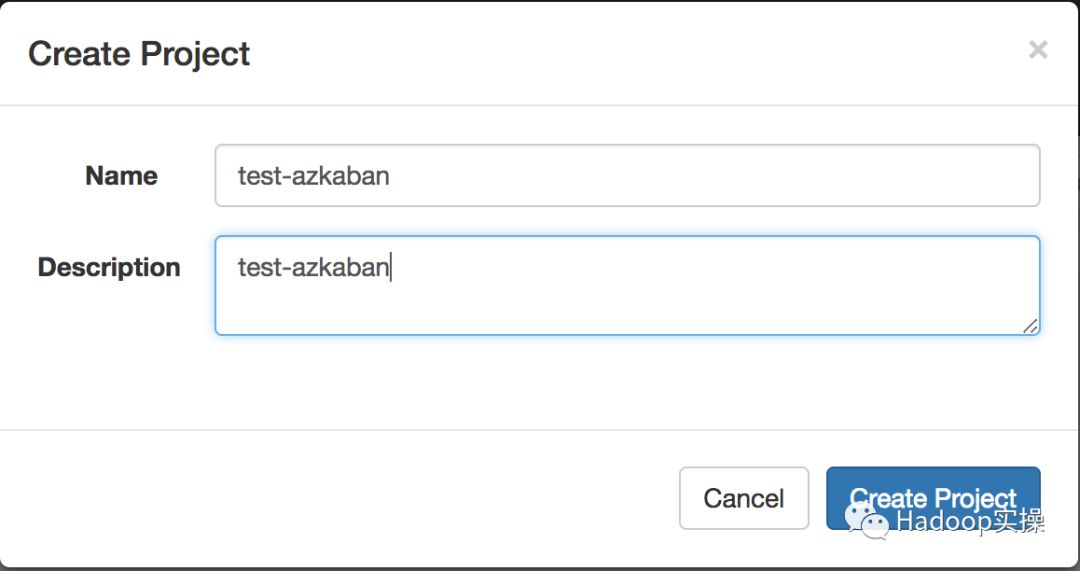Click the test-azkaban text in Name field

(314, 176)
